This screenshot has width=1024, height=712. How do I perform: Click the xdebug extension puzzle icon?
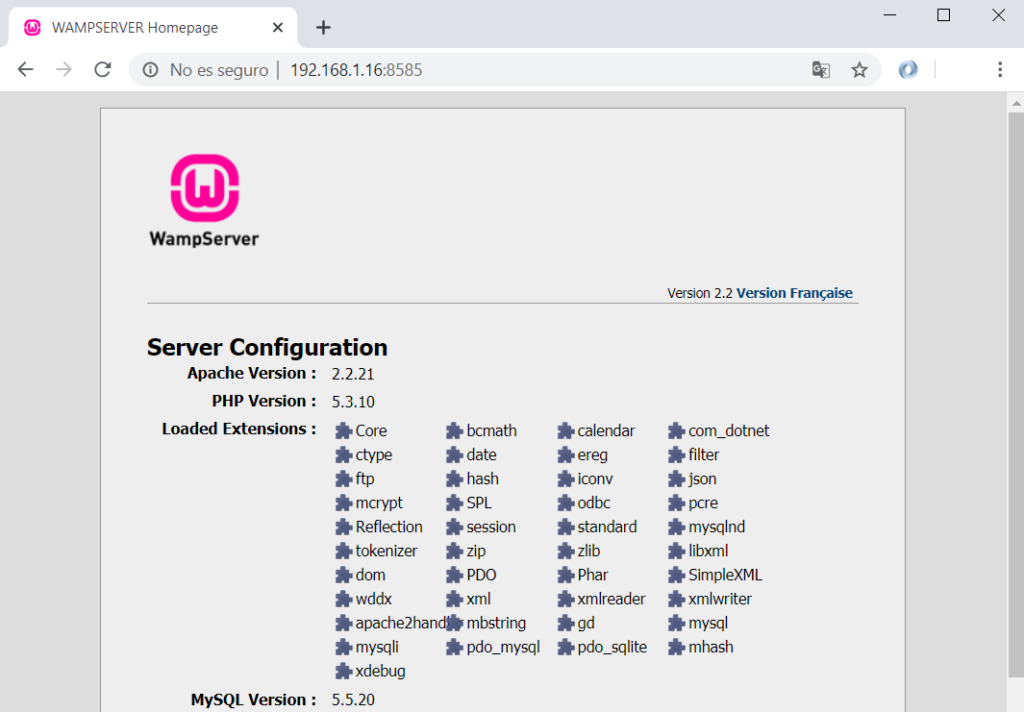tap(344, 672)
